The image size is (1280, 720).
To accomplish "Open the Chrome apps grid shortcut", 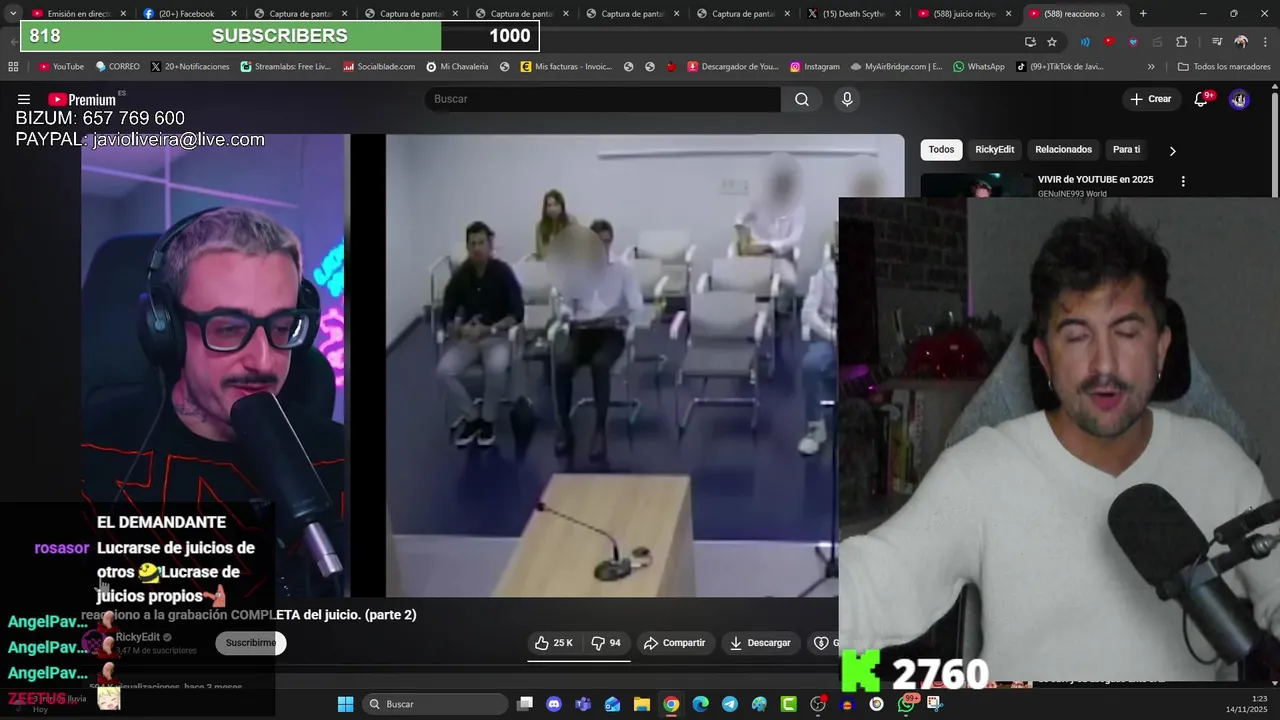I will point(13,67).
